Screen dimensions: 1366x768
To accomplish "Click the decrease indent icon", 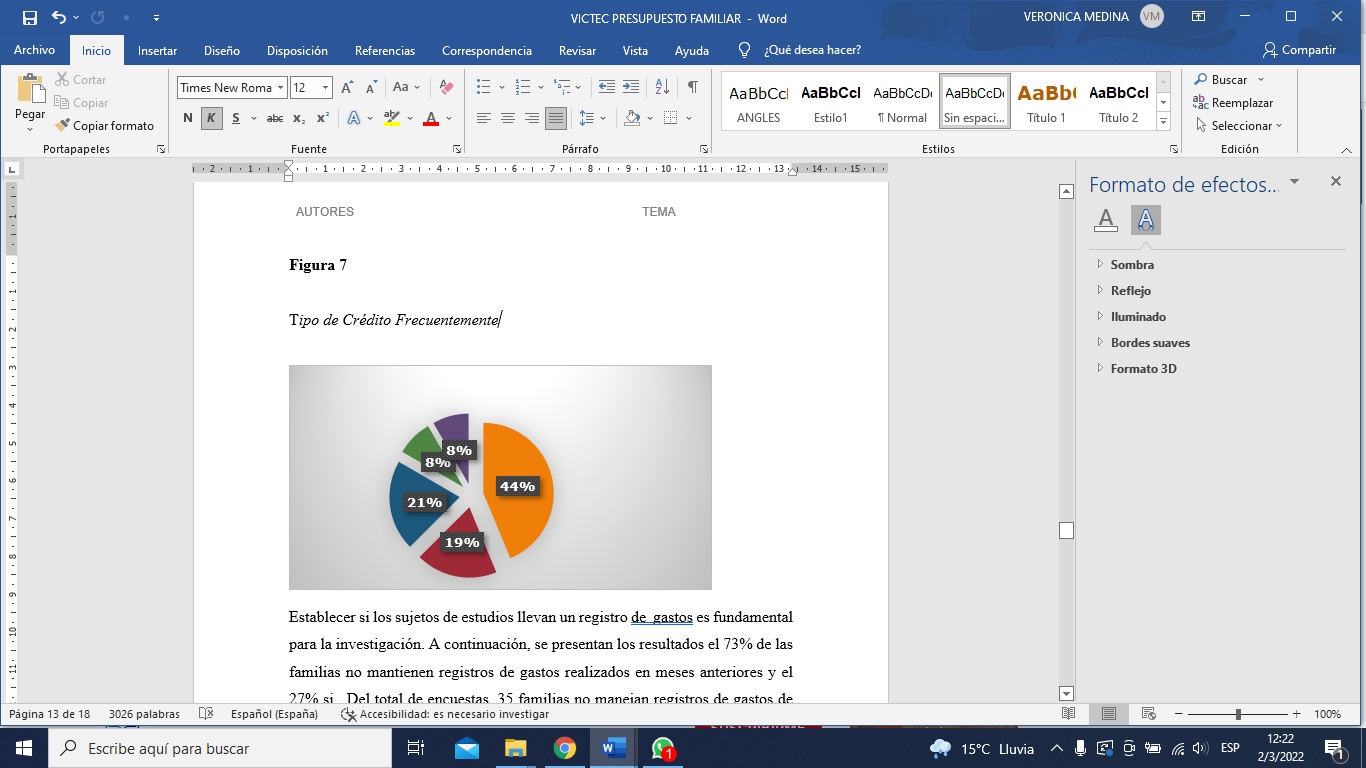I will coord(606,87).
